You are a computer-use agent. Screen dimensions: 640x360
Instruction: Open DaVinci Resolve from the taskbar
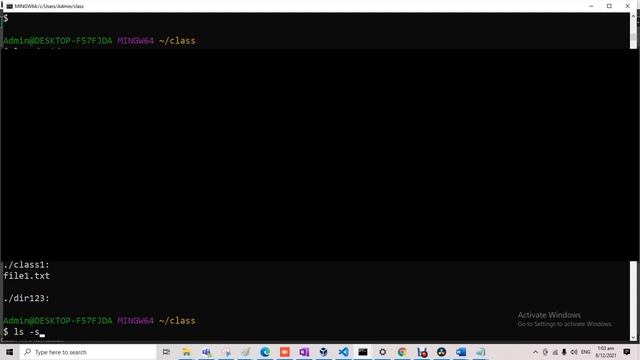[441, 352]
